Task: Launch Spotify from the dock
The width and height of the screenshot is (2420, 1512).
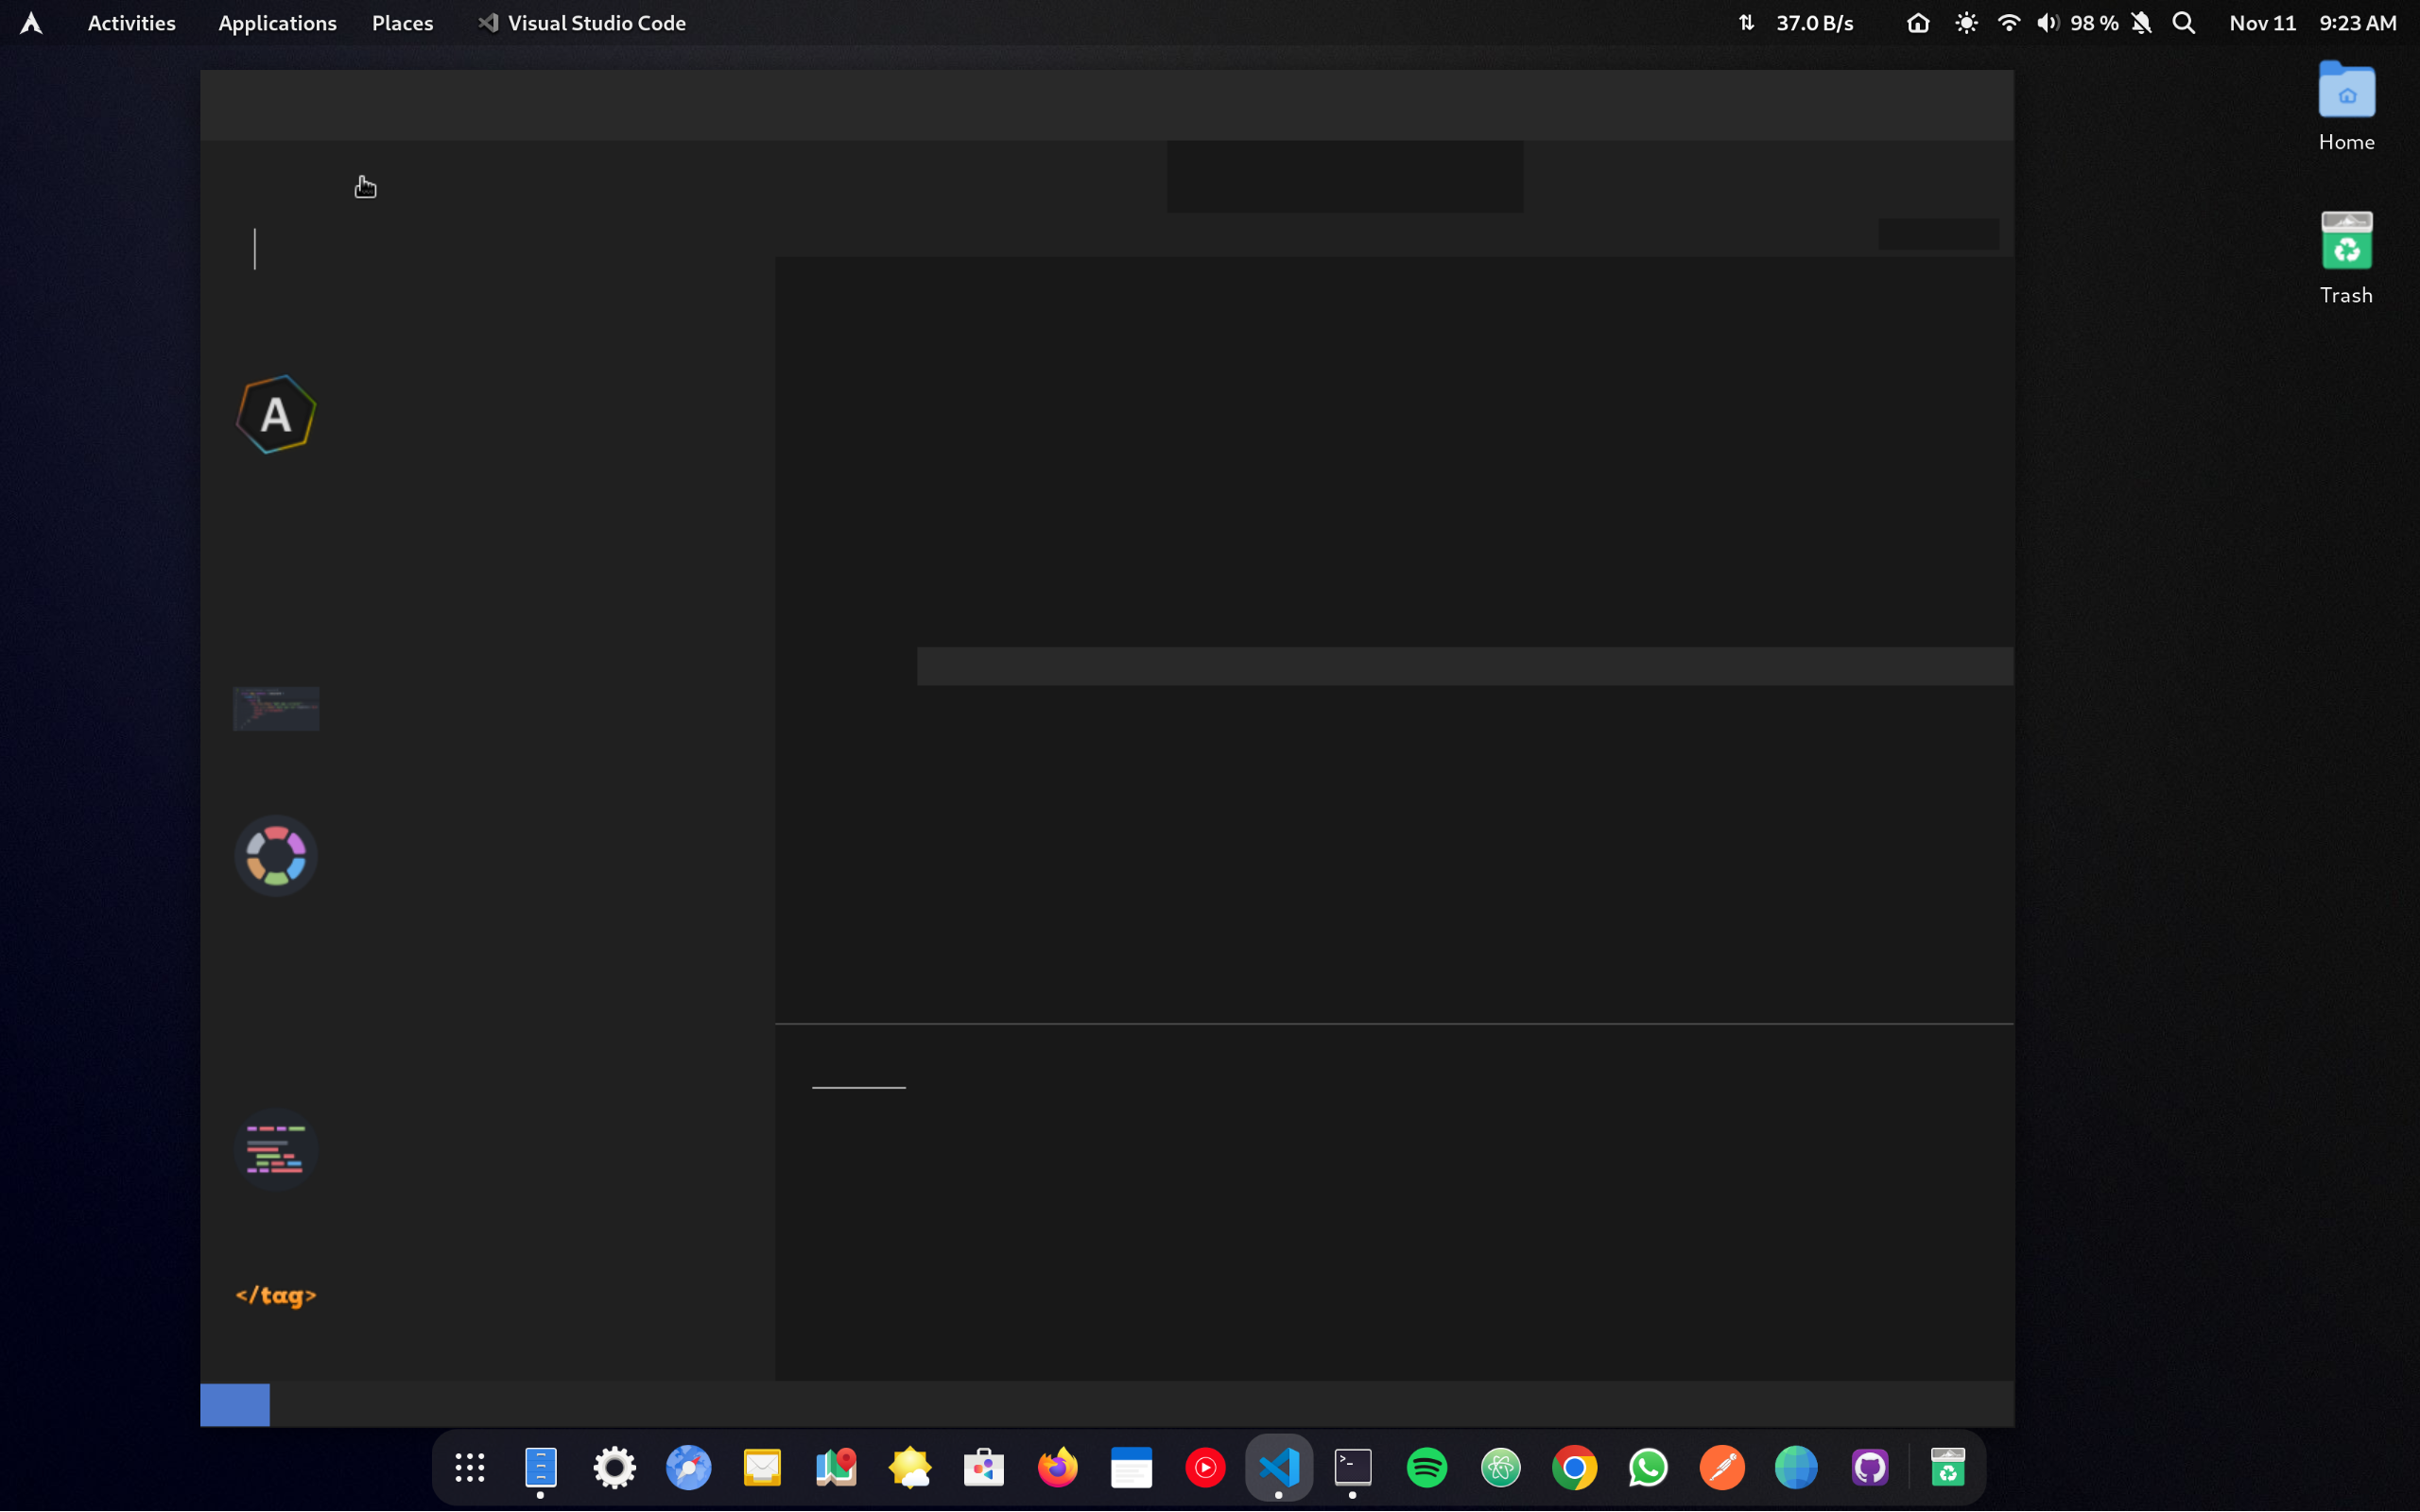Action: 1427,1467
